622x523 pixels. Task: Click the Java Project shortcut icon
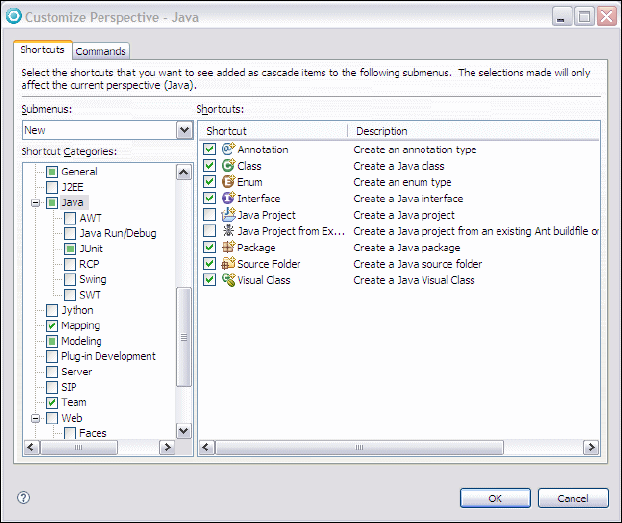click(228, 214)
